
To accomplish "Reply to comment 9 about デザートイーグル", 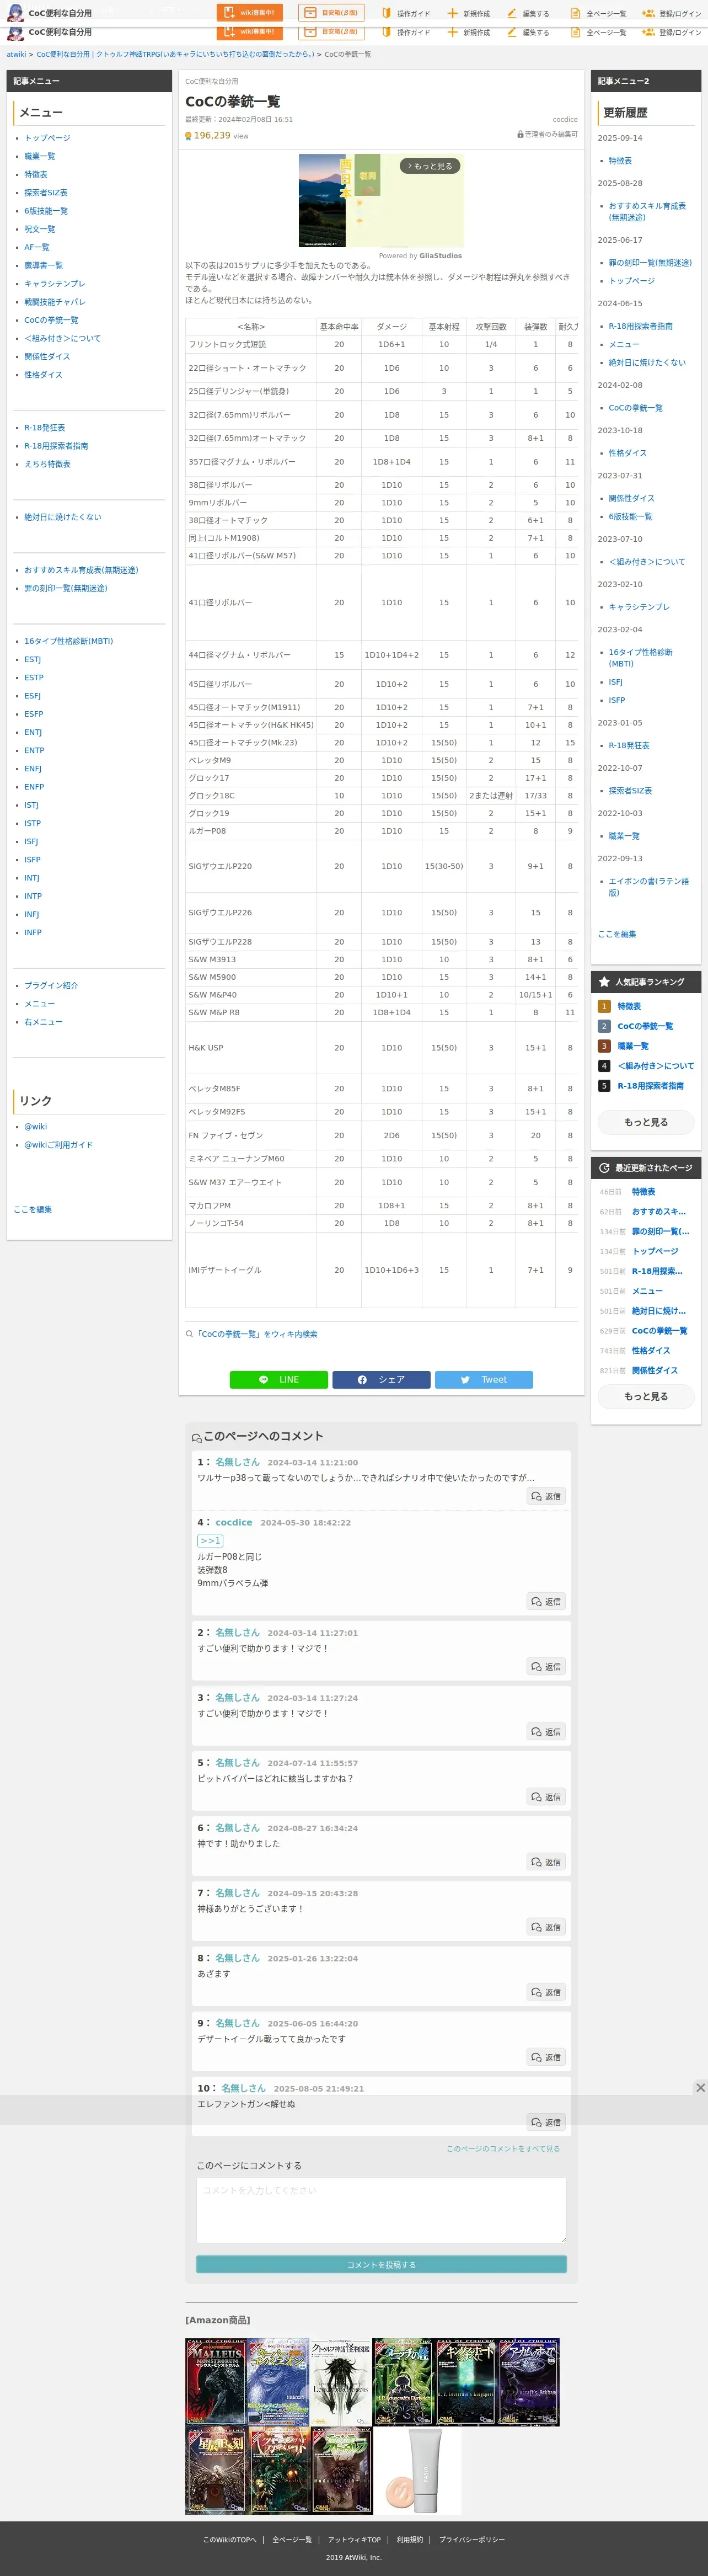I will click(x=546, y=2057).
